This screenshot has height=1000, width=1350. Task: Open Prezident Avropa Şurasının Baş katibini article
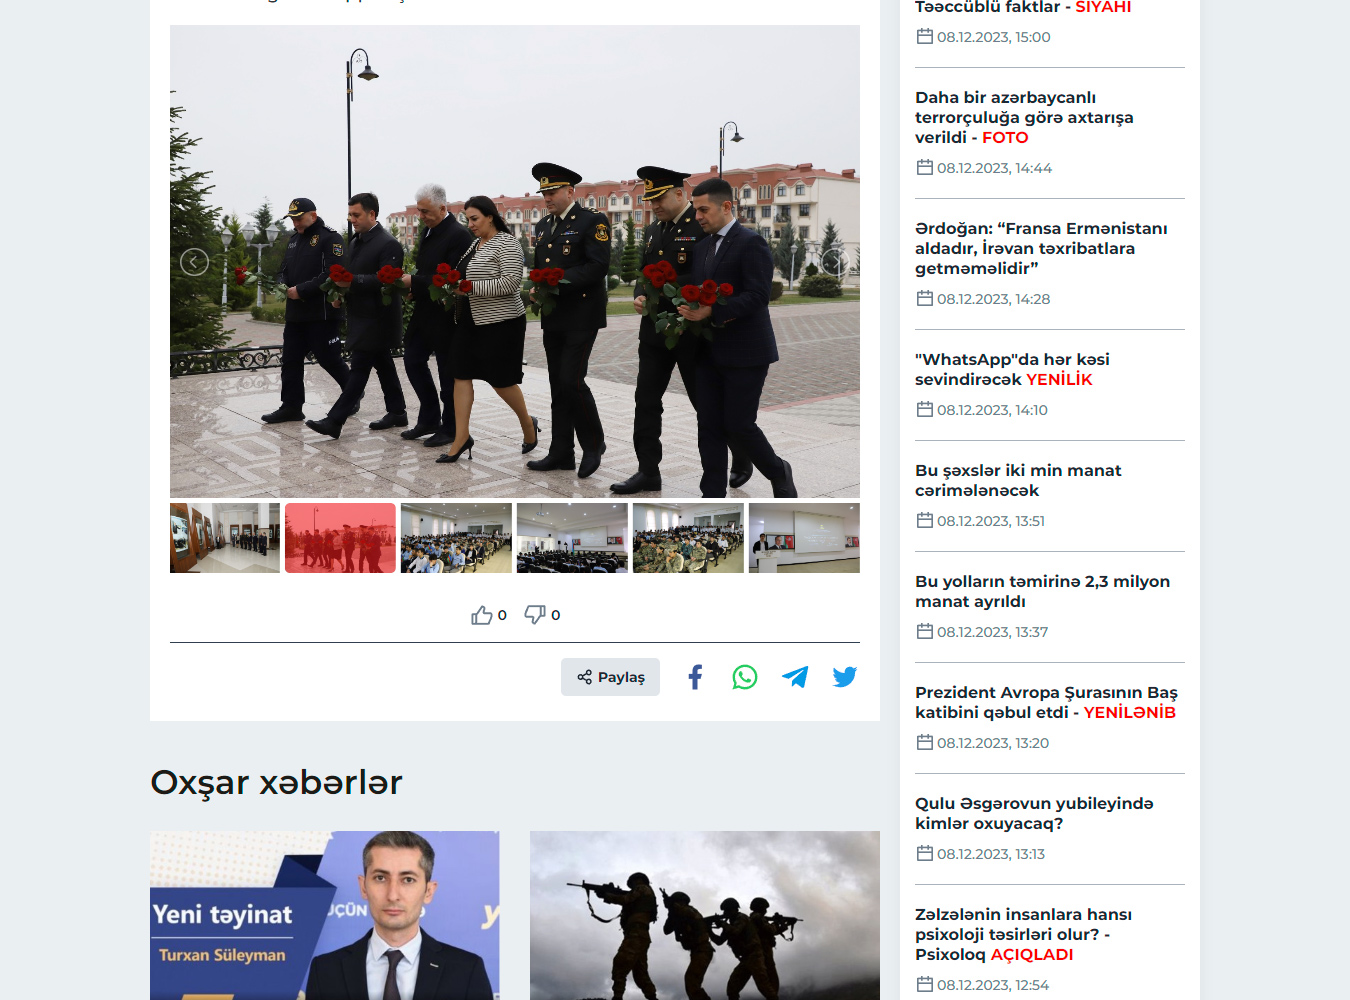pyautogui.click(x=1045, y=702)
